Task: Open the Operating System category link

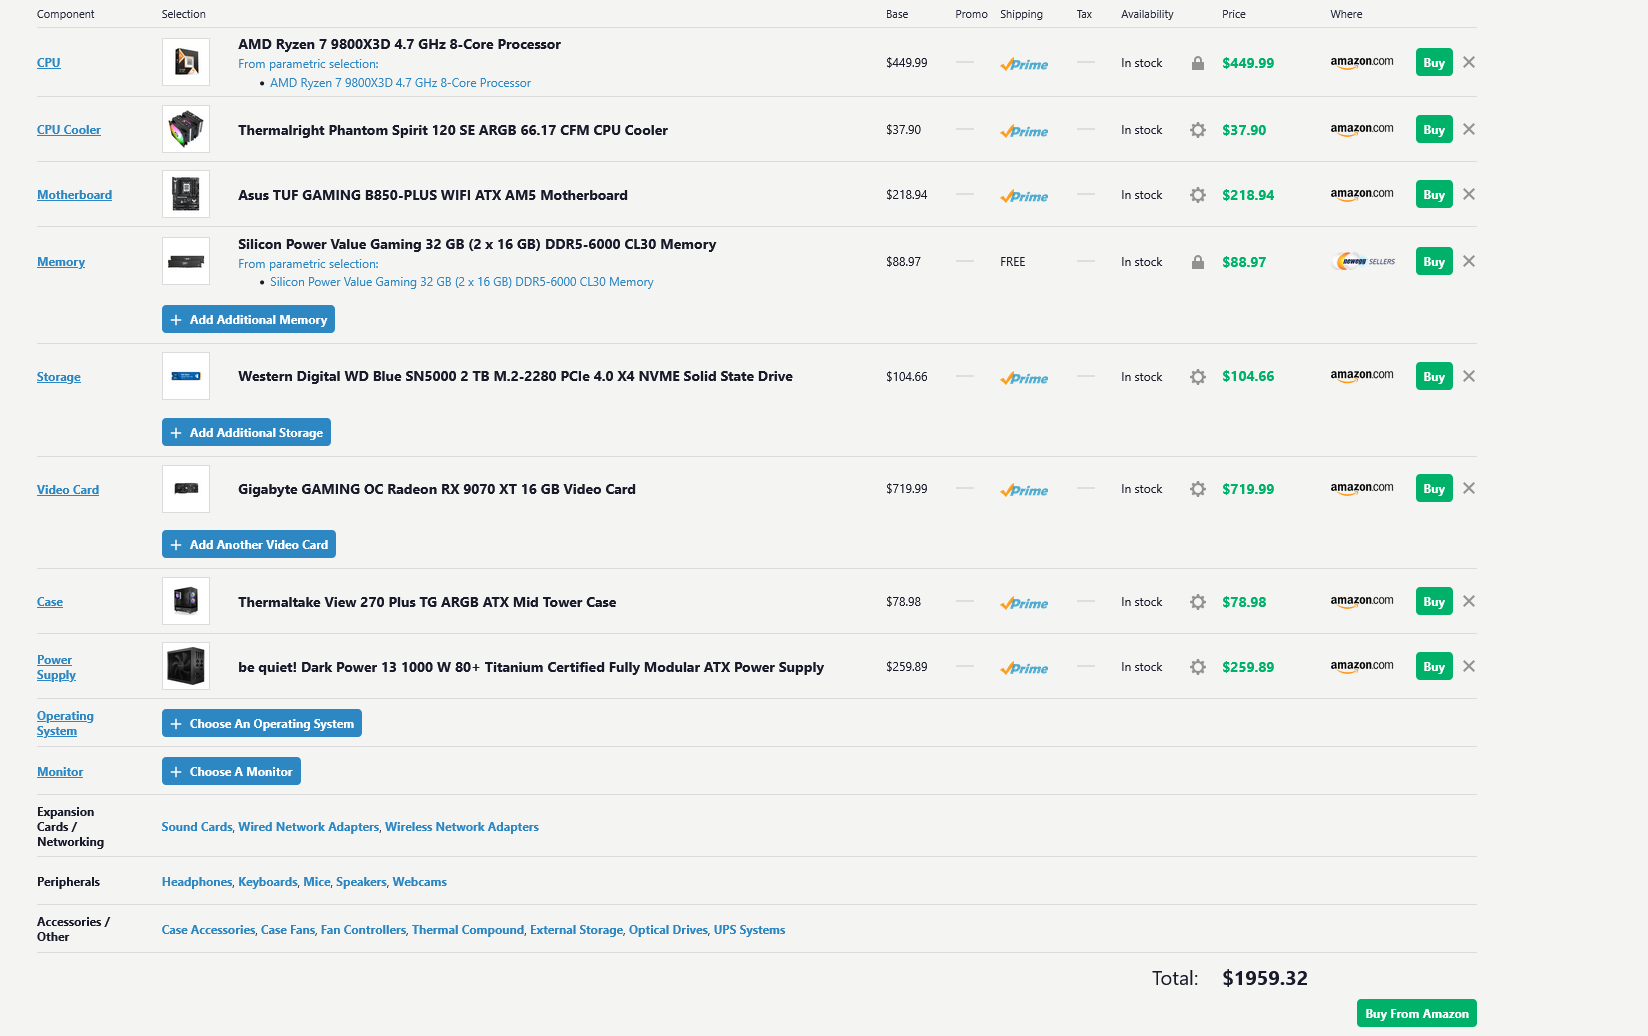Action: [x=65, y=723]
